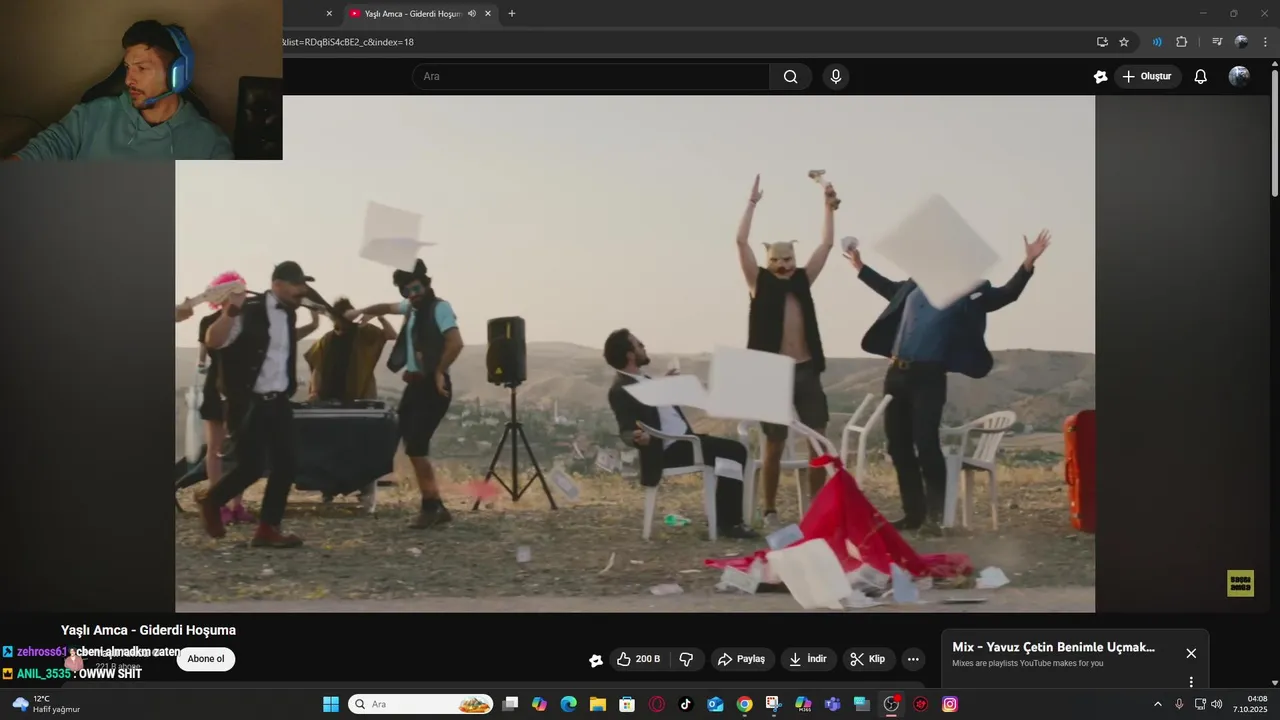Close the Mix playlist panel
The height and width of the screenshot is (720, 1280).
pos(1191,653)
